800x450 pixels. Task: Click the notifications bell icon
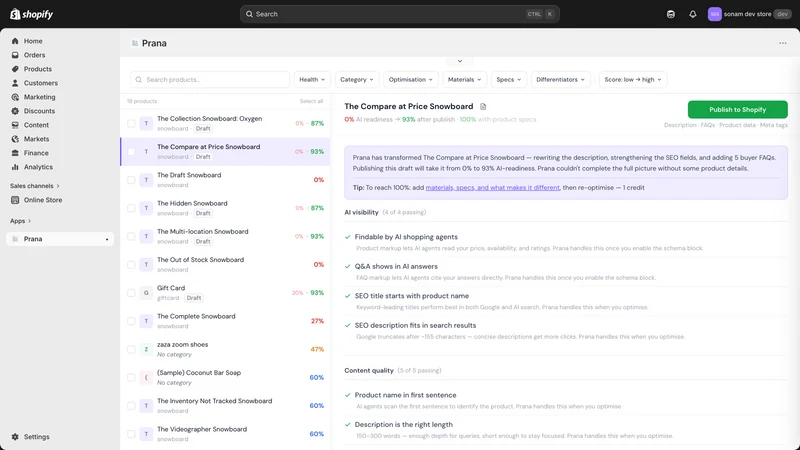[x=692, y=14]
